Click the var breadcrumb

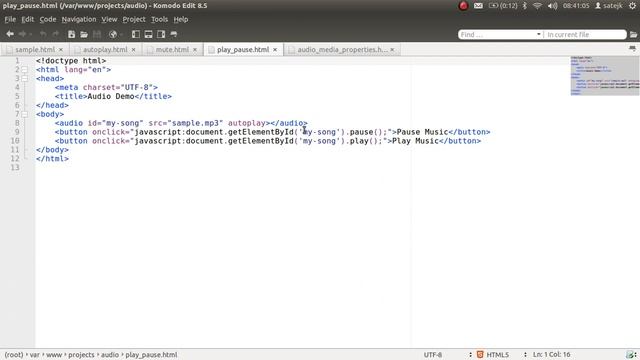[x=35, y=355]
